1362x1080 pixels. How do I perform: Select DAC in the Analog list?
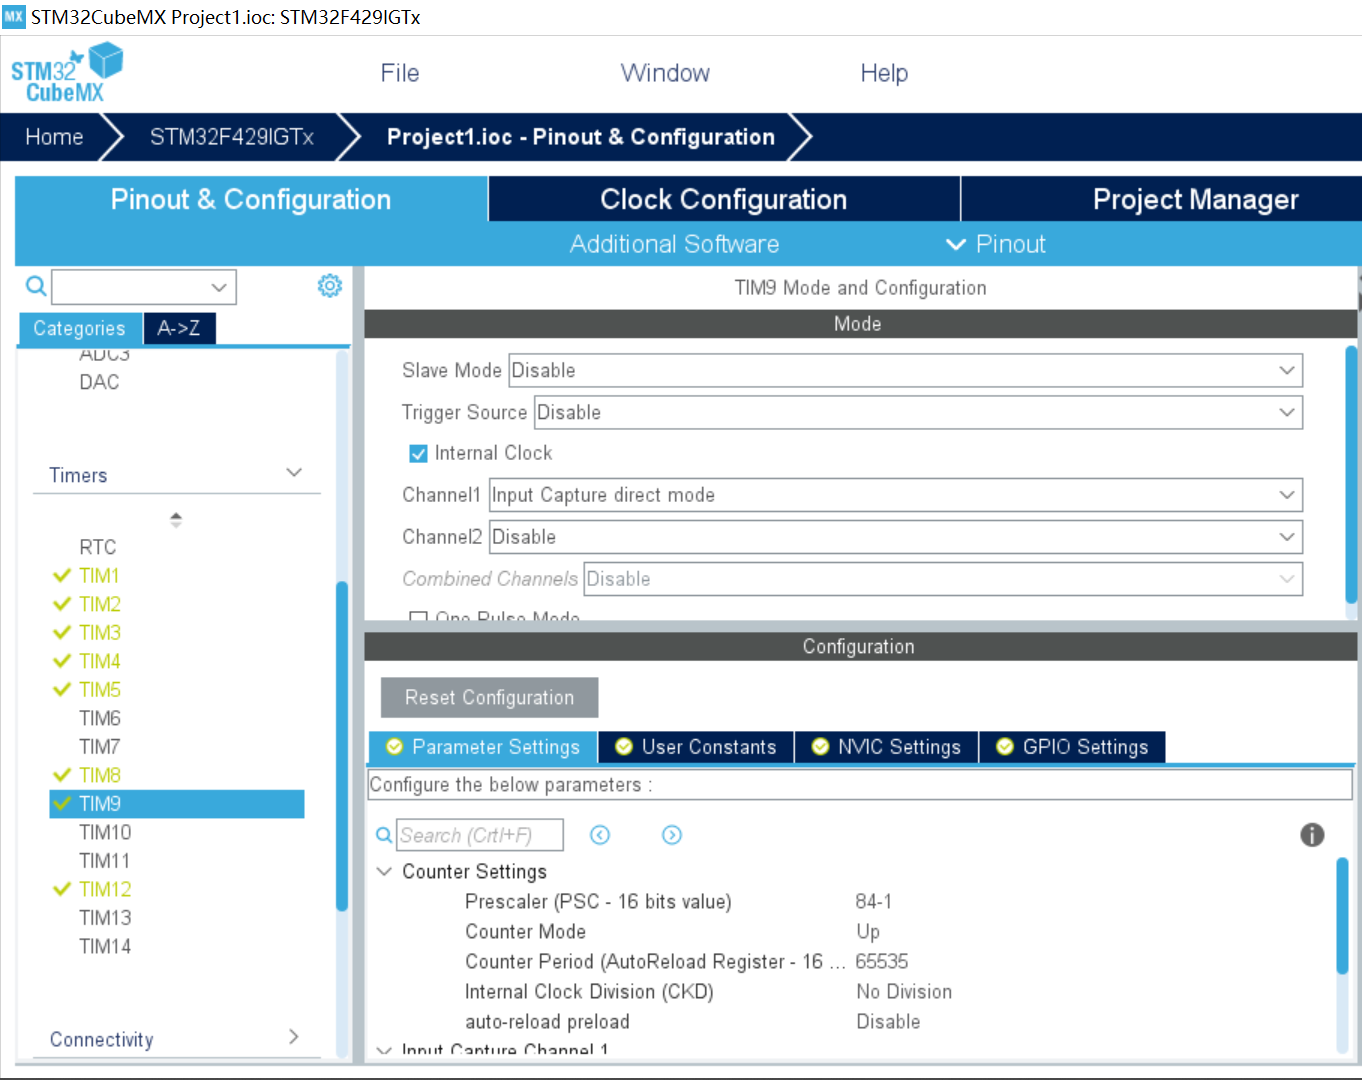coord(99,382)
